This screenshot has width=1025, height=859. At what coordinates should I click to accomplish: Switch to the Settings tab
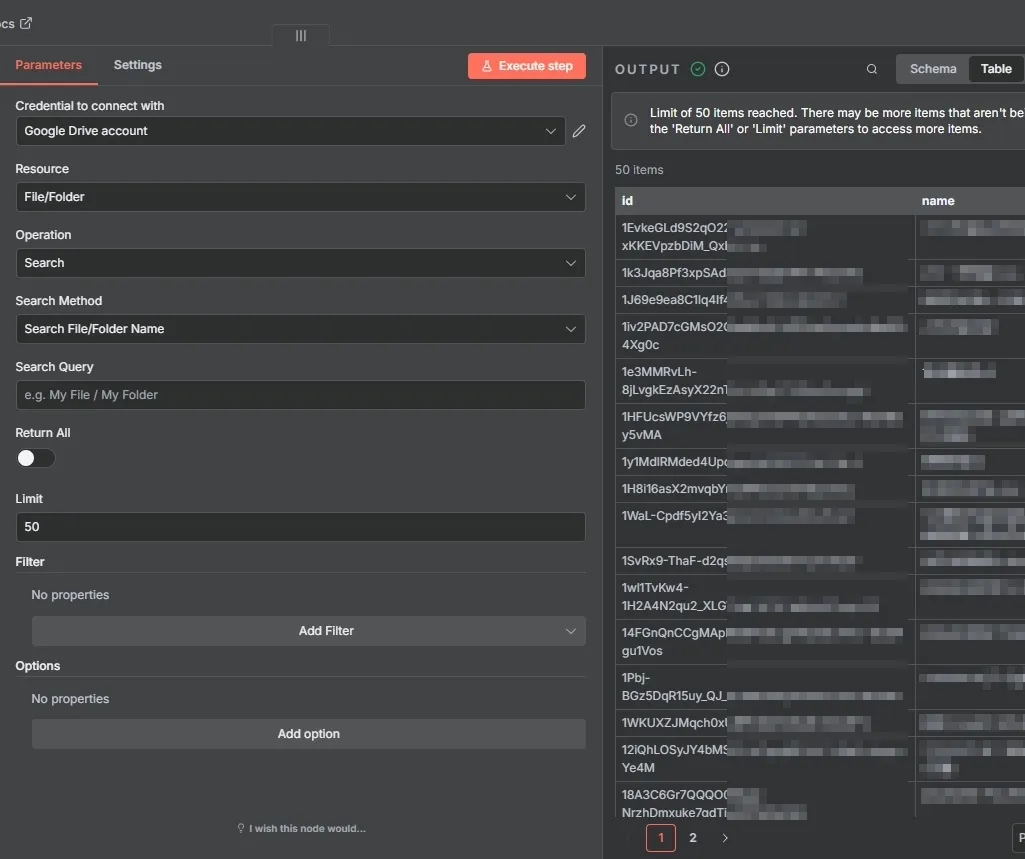(x=137, y=65)
